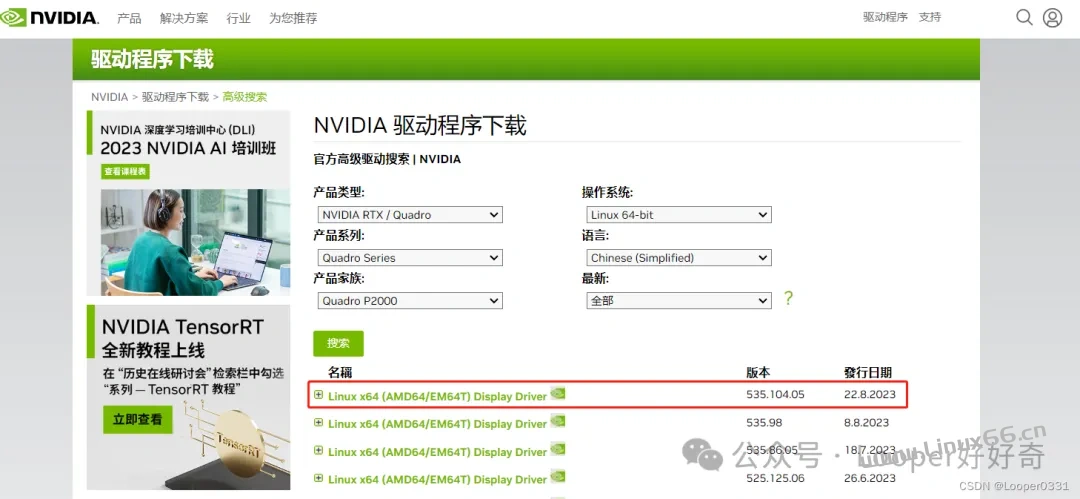Click the version number 535.98

(x=764, y=422)
